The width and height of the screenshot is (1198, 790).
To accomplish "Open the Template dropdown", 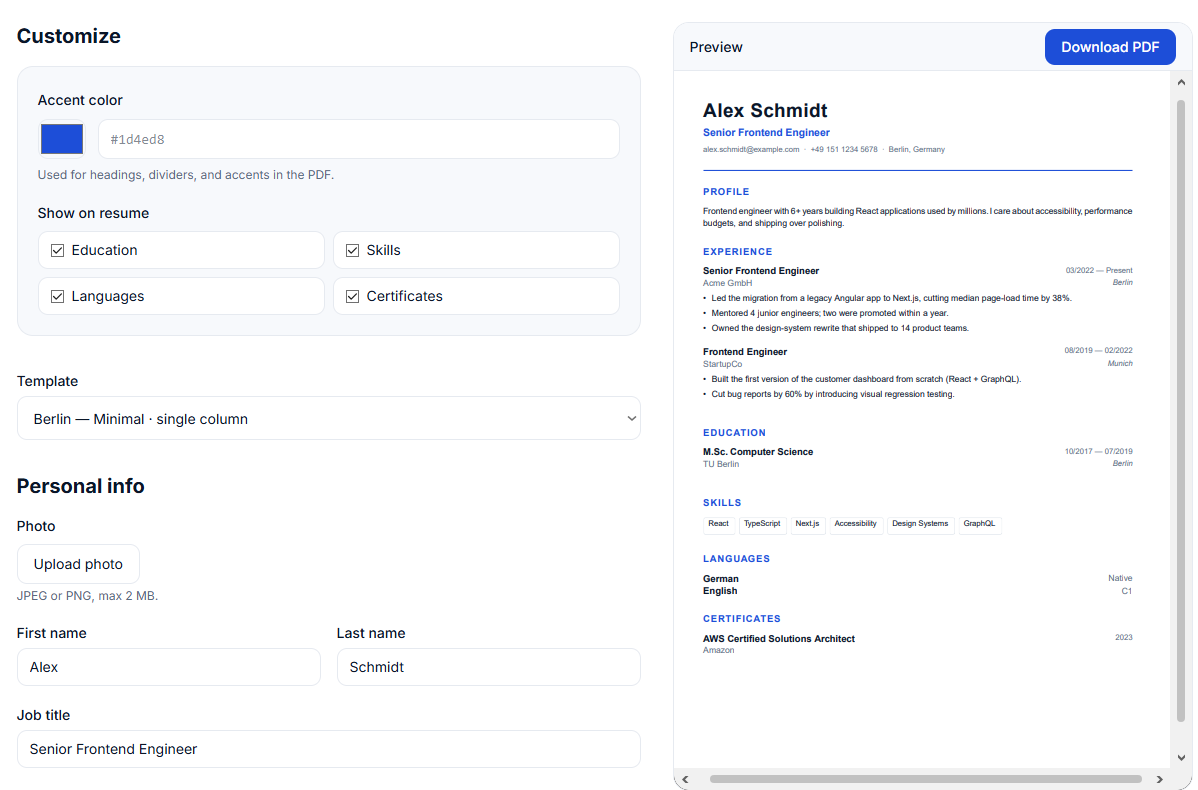I will [x=329, y=418].
